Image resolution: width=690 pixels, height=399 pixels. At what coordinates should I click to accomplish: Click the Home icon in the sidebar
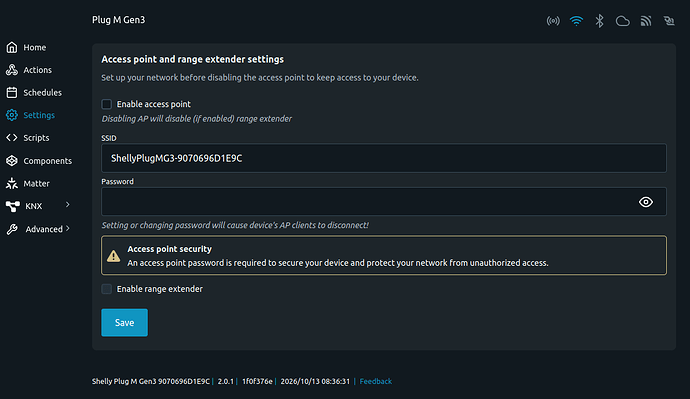click(x=12, y=47)
